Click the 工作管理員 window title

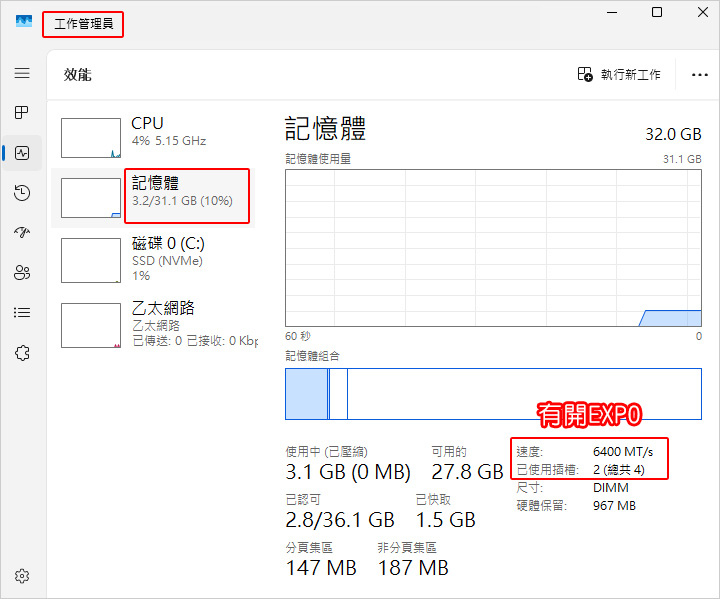coord(84,24)
